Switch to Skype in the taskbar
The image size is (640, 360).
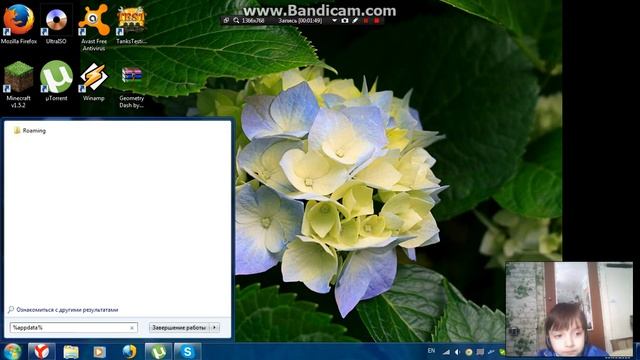click(x=187, y=351)
